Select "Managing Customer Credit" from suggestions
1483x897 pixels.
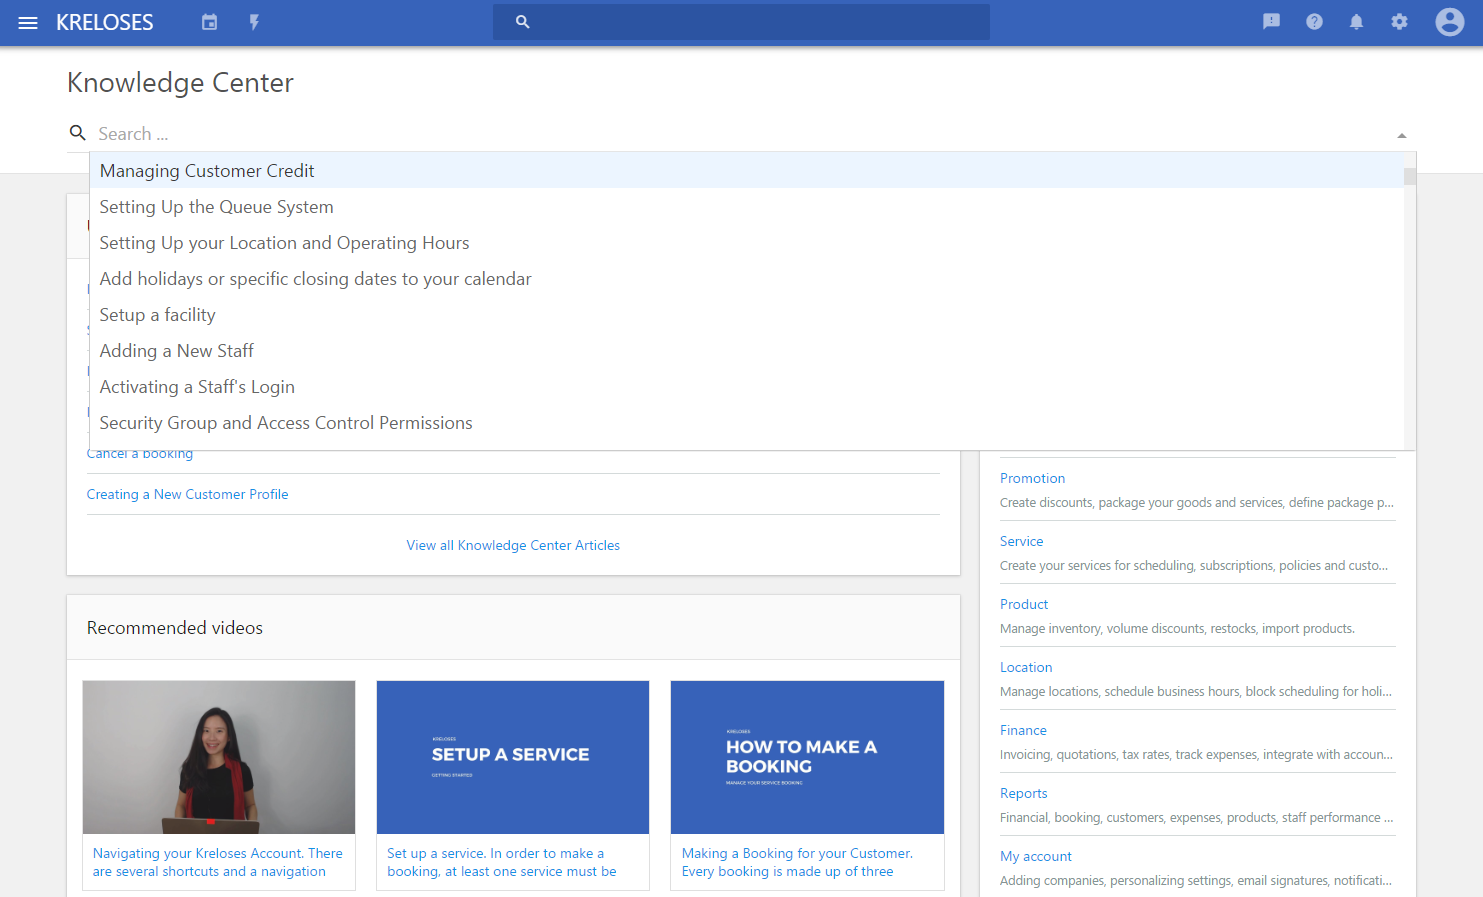207,171
